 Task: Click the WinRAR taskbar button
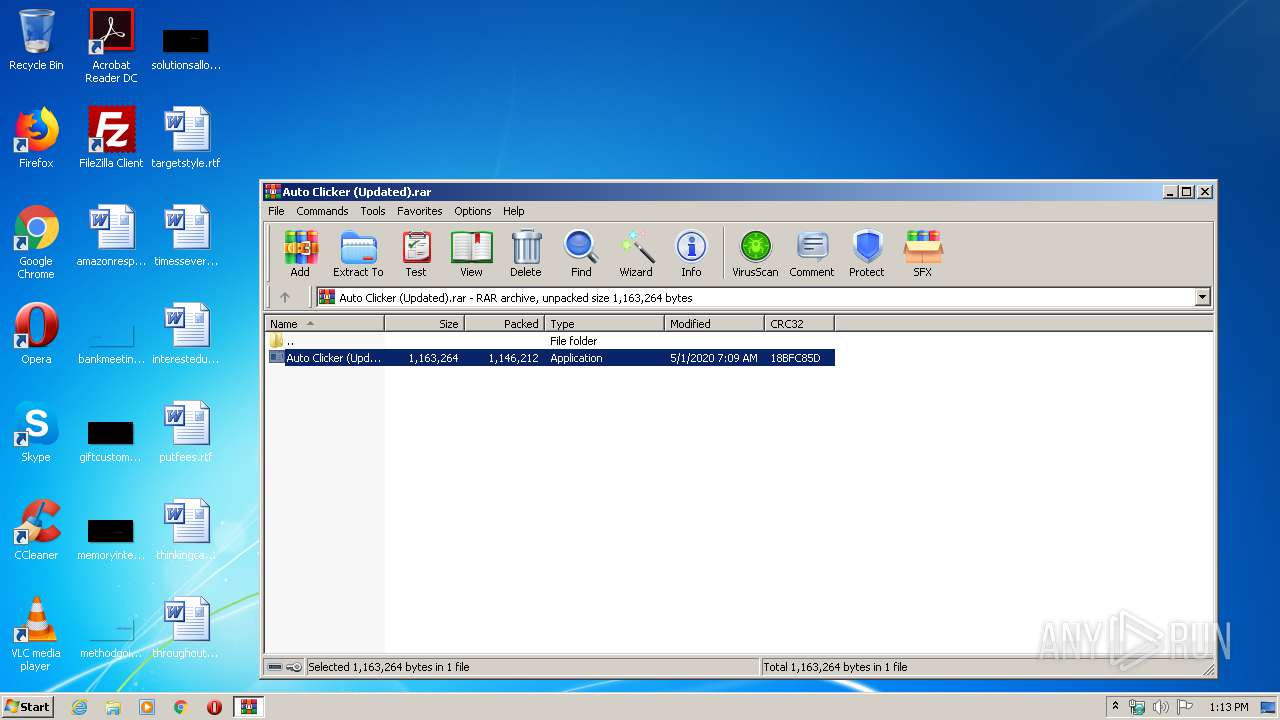point(248,707)
